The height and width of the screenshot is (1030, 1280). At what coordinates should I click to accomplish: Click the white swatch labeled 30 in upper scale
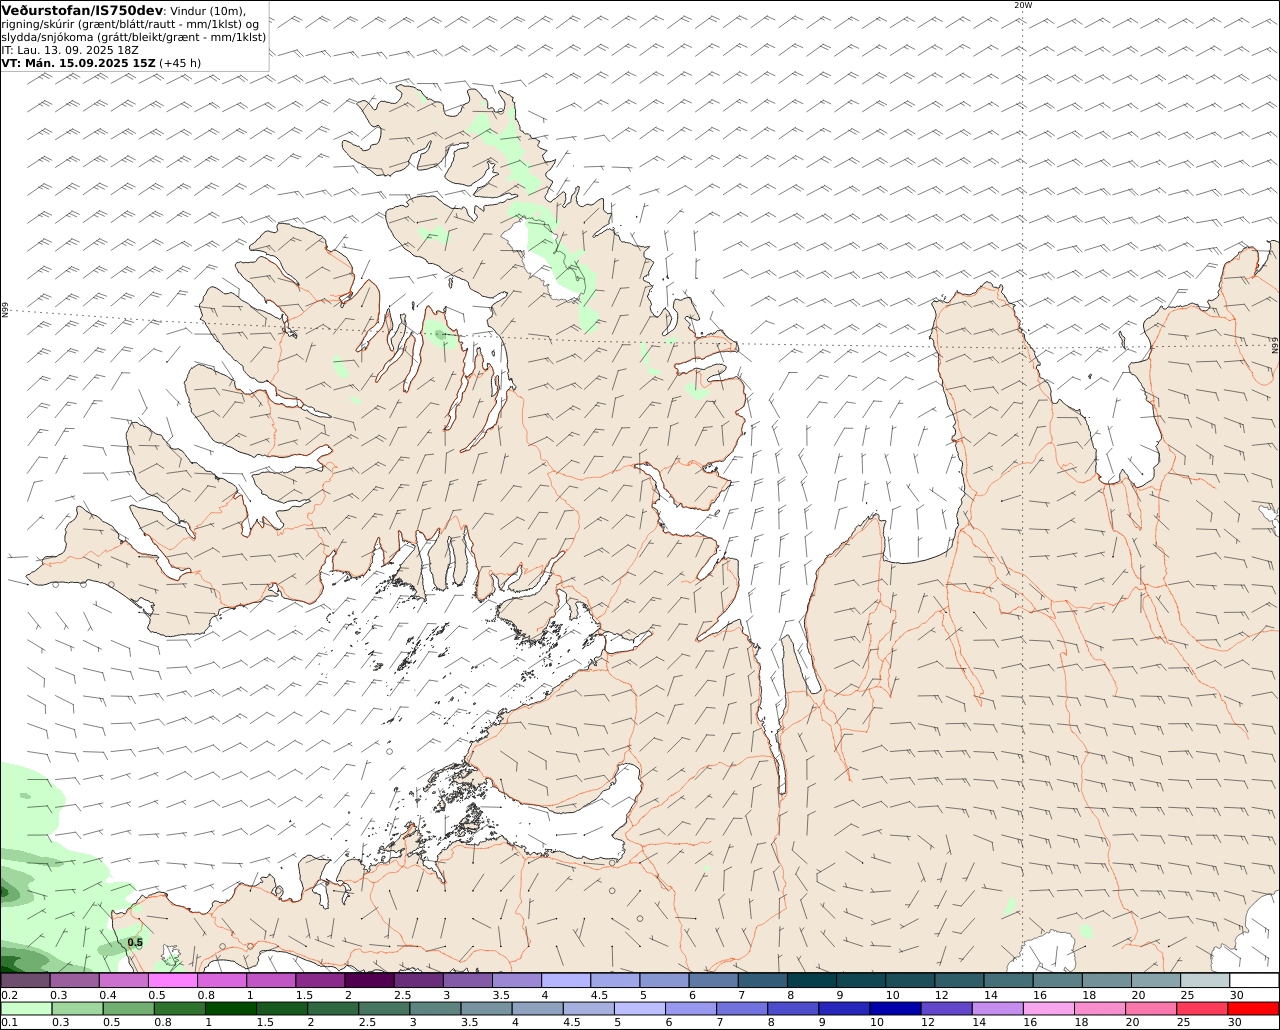(x=1254, y=981)
